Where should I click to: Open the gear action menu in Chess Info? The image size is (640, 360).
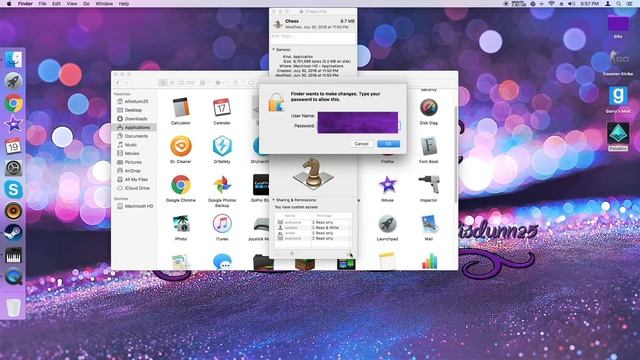pos(293,254)
